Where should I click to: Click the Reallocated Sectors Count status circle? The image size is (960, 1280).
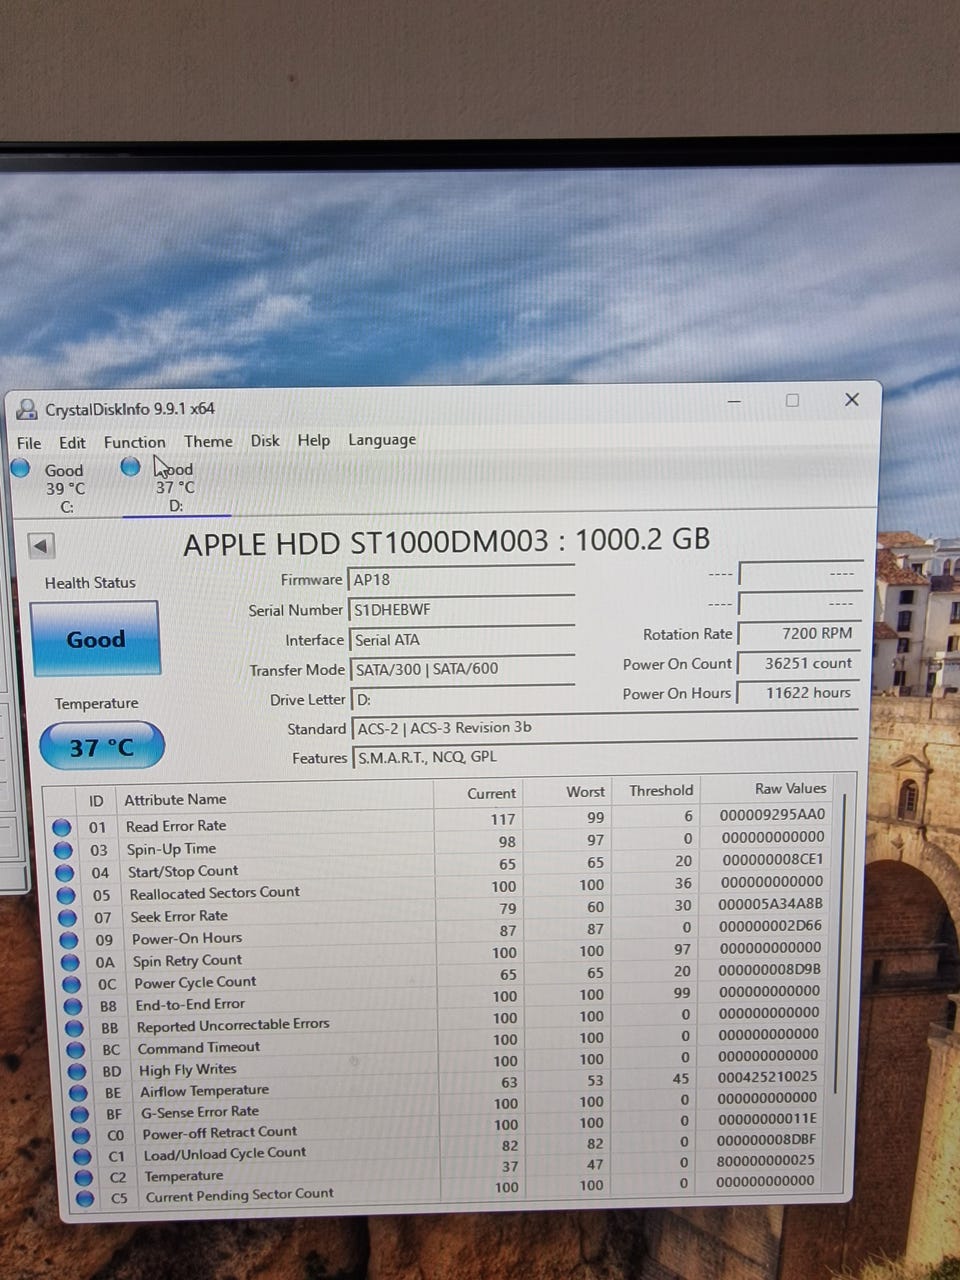67,895
